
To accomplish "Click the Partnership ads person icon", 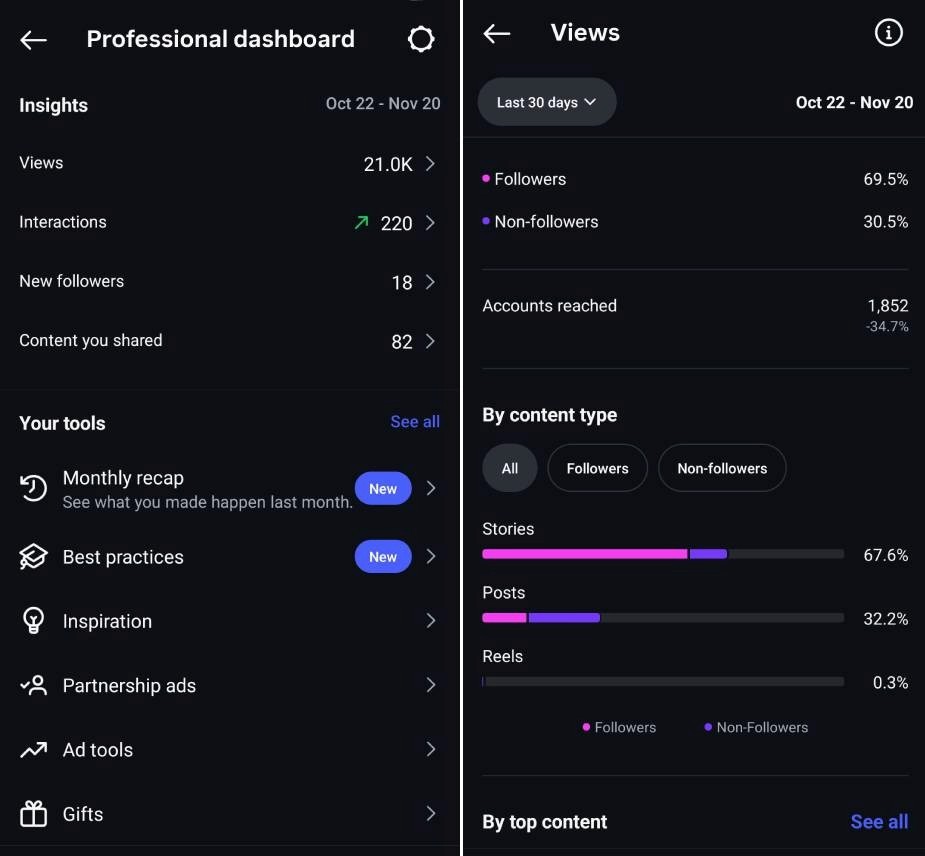I will point(34,685).
